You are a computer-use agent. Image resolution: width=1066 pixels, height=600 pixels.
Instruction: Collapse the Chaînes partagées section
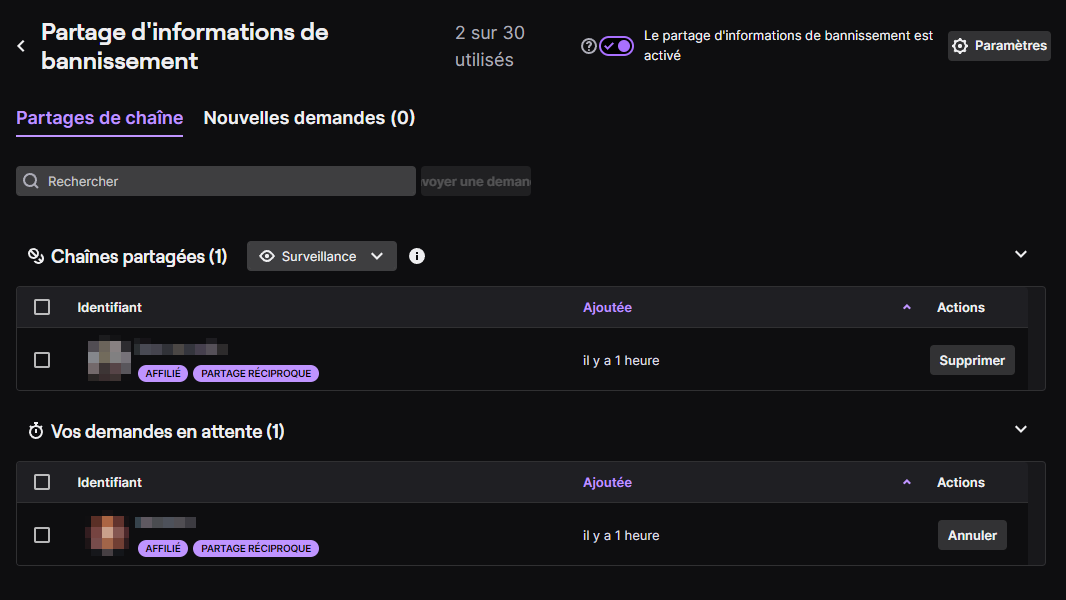(1021, 254)
